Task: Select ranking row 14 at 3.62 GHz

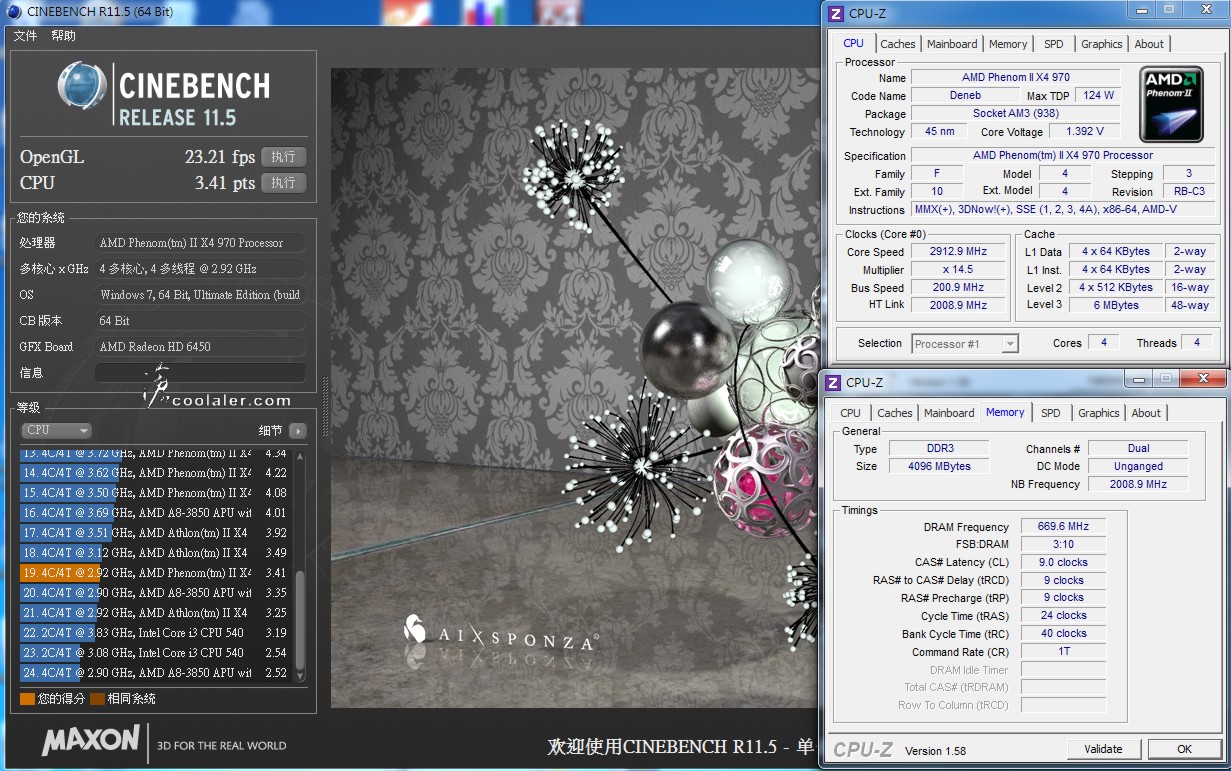Action: point(155,473)
